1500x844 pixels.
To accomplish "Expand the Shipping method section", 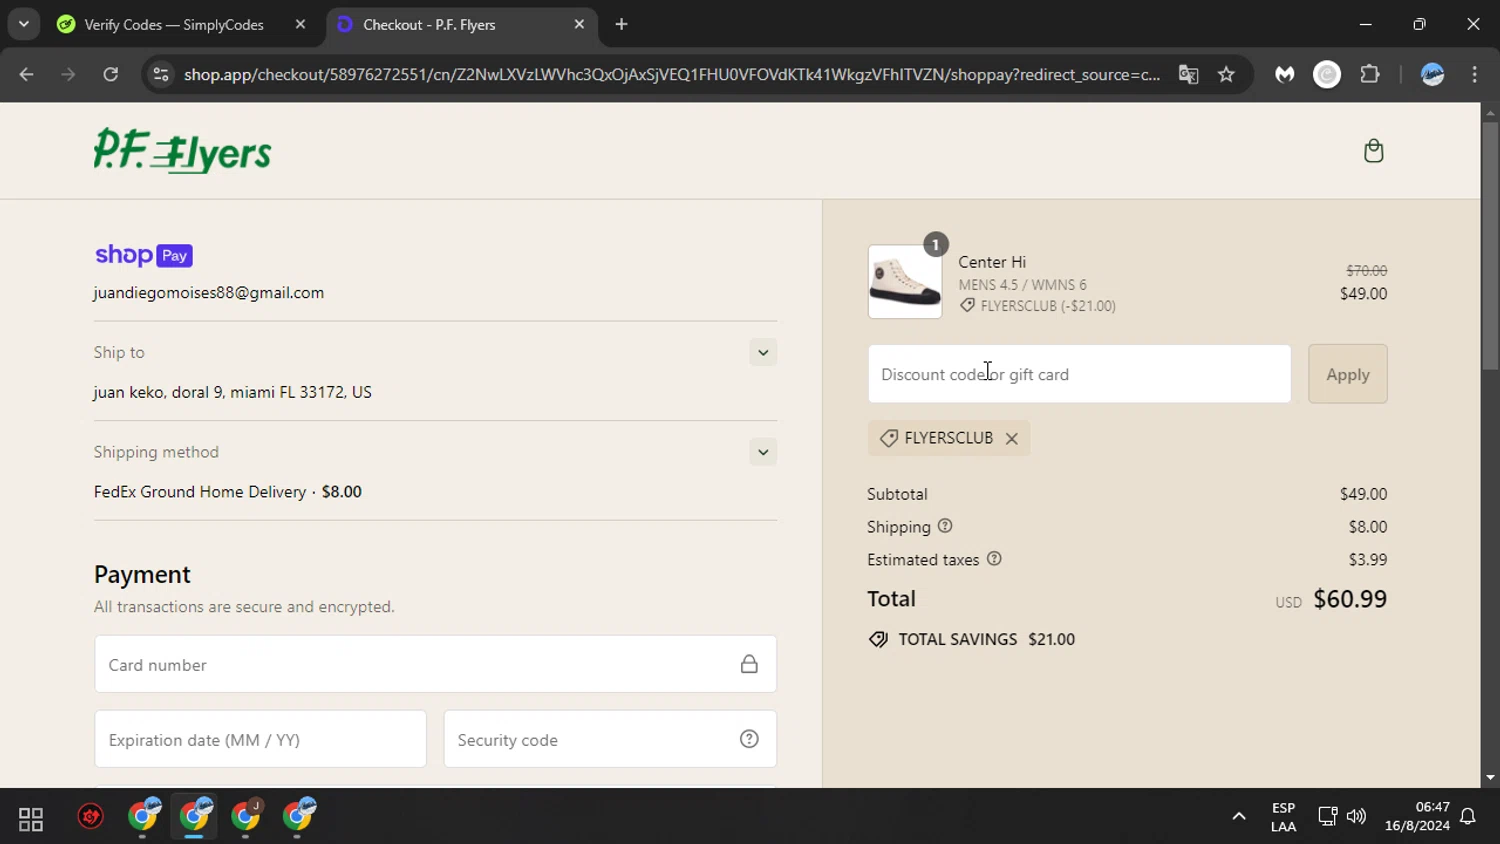I will tap(763, 452).
